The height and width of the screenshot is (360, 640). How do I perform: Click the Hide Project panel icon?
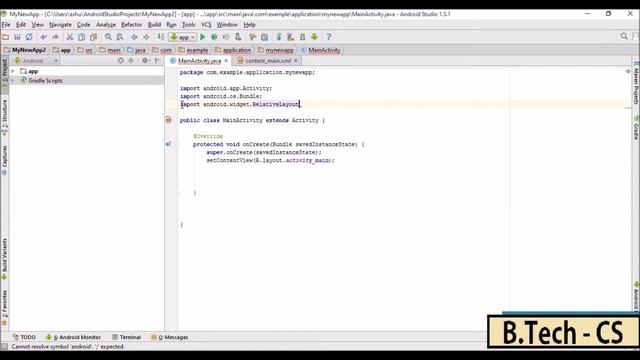click(158, 60)
